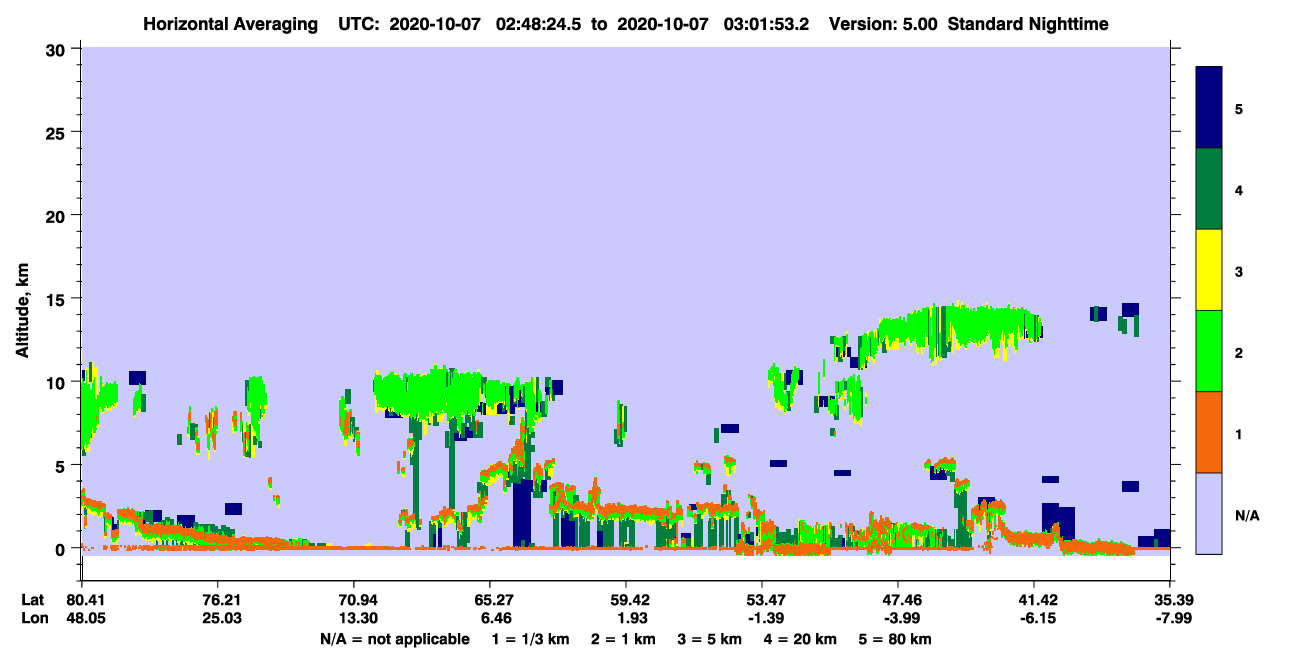This screenshot has width=1300, height=667.
Task: Click '2 = 1 km' legend entry
Action: (x=626, y=639)
